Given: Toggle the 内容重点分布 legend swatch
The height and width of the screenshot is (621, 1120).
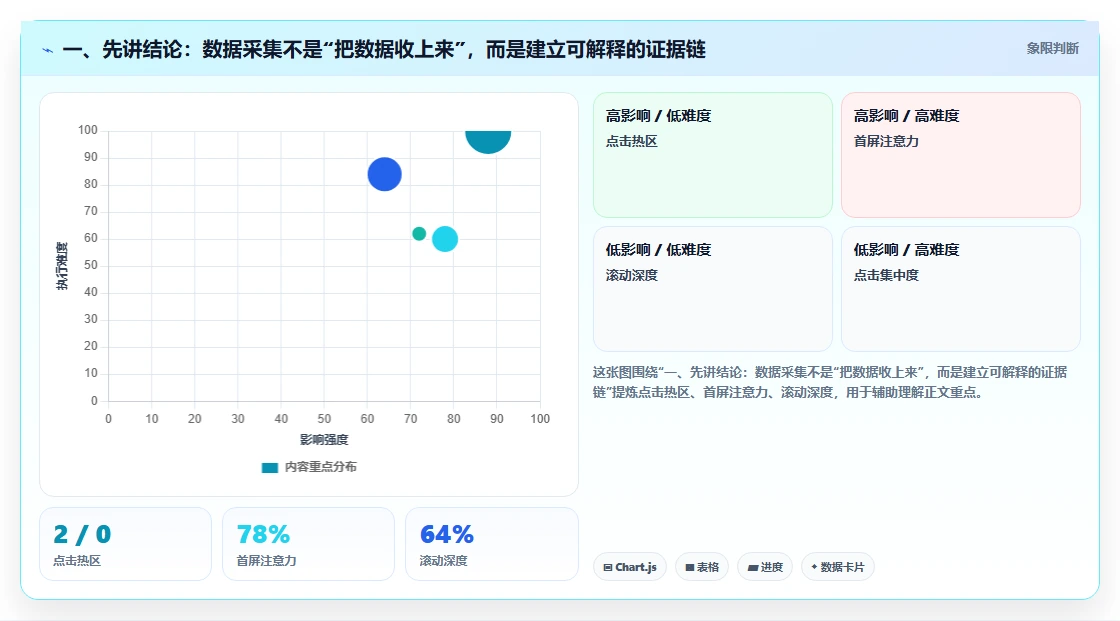Looking at the screenshot, I should [269, 467].
